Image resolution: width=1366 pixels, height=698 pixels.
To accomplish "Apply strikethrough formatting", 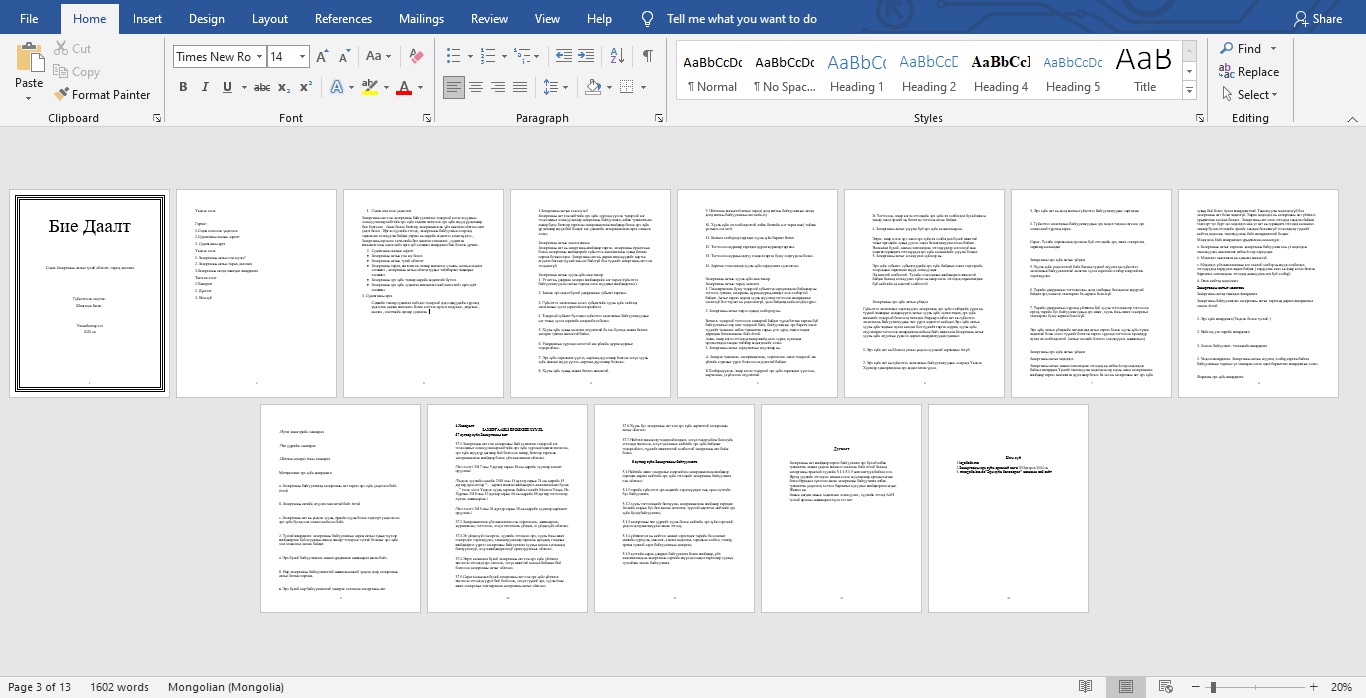I will pos(262,87).
